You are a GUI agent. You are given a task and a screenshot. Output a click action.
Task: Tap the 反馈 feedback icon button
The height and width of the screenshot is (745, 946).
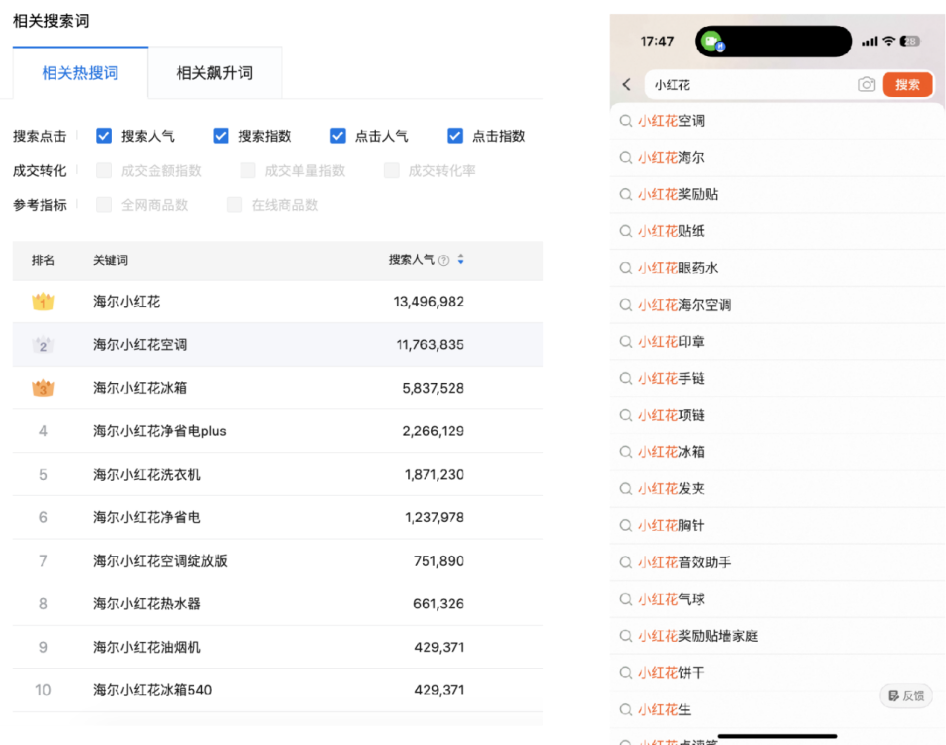click(x=906, y=696)
